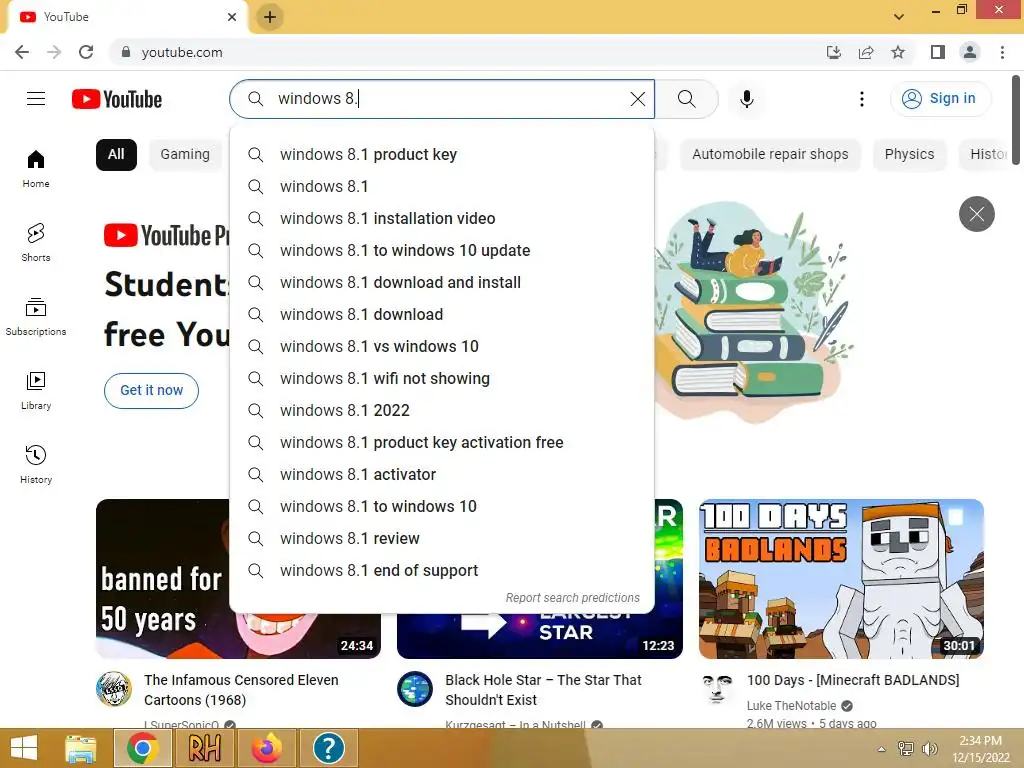Screen dimensions: 1024x768
Task: Open Luke TheNotable channel name
Action: [791, 706]
